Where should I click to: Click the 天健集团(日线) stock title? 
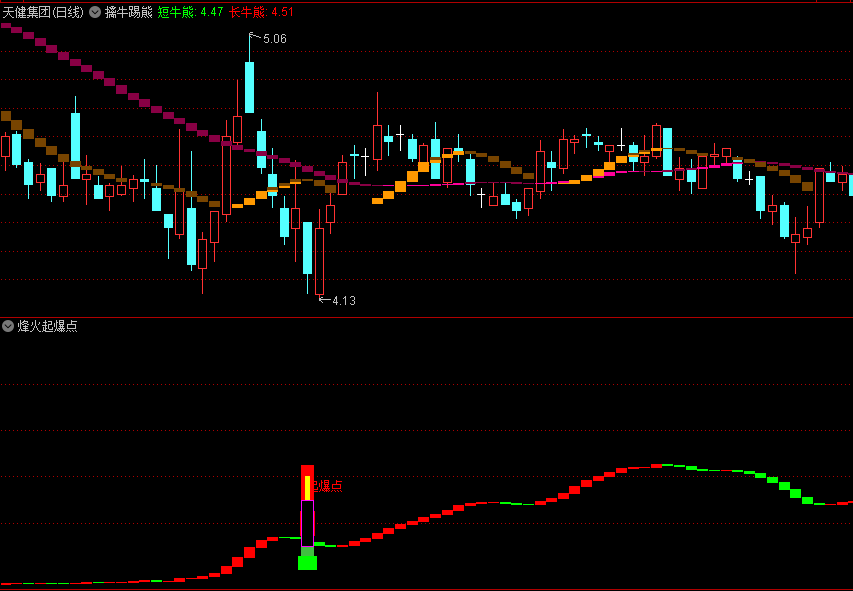pyautogui.click(x=43, y=12)
